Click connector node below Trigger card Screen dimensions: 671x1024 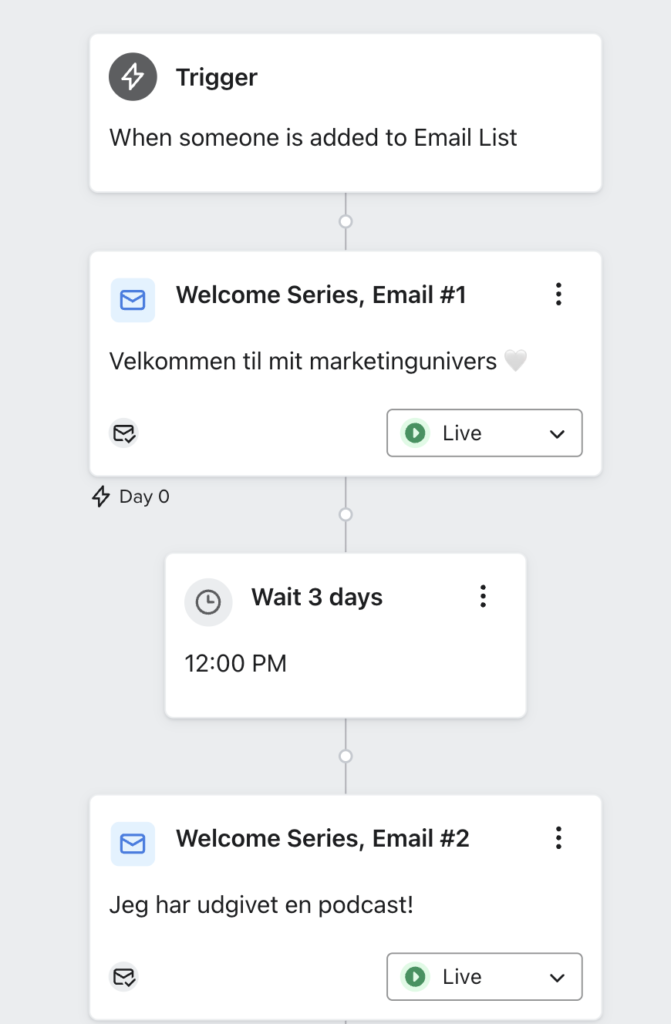click(x=346, y=221)
